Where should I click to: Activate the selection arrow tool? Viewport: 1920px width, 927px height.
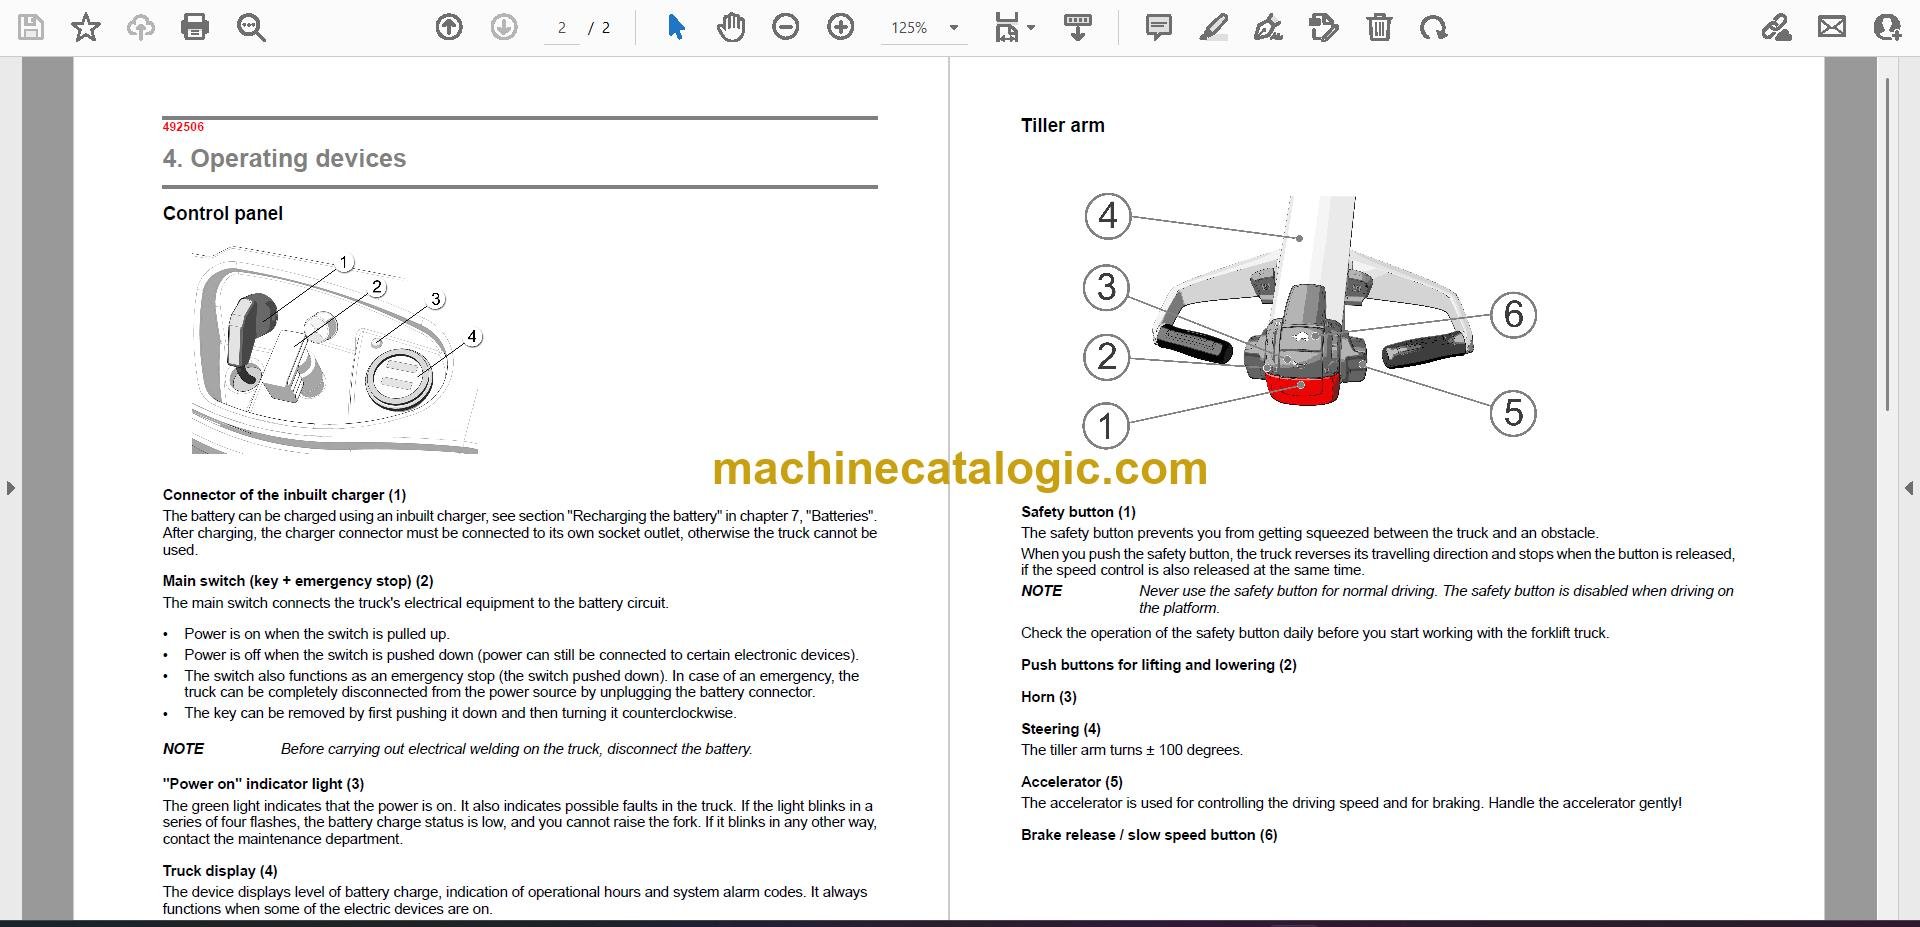676,27
